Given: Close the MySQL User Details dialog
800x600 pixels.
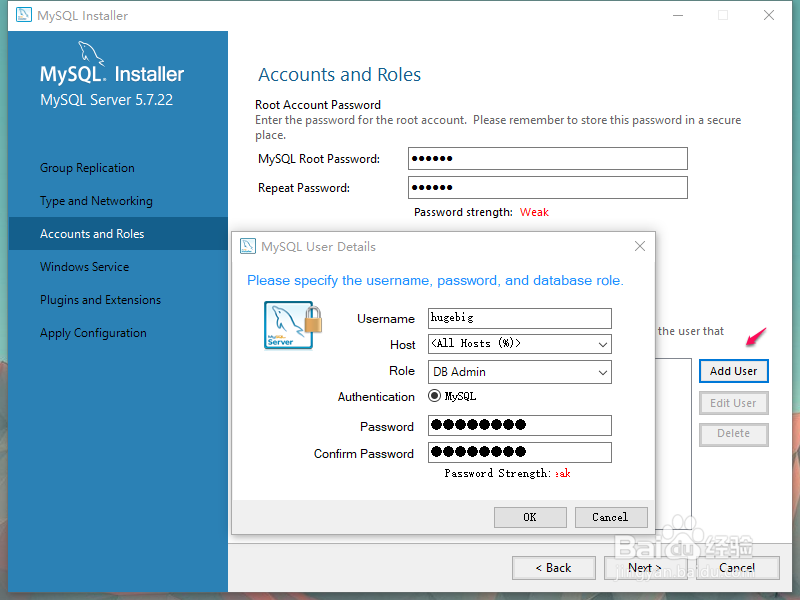Looking at the screenshot, I should [640, 246].
